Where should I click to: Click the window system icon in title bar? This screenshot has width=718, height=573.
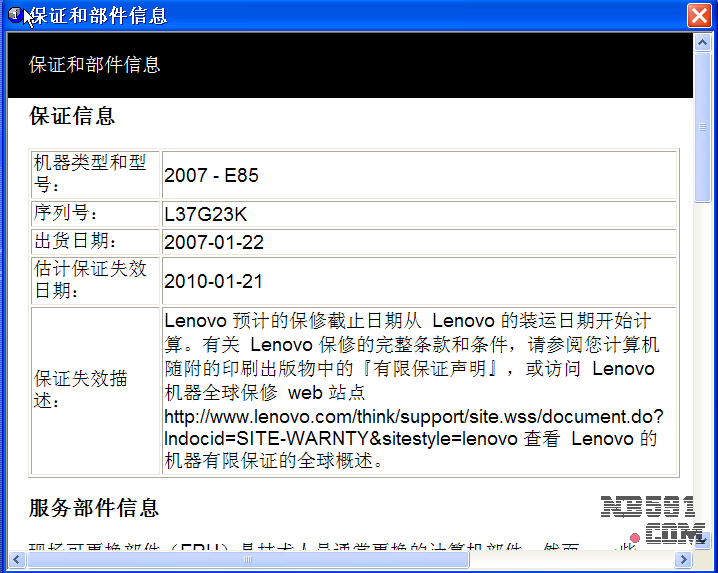coord(15,15)
